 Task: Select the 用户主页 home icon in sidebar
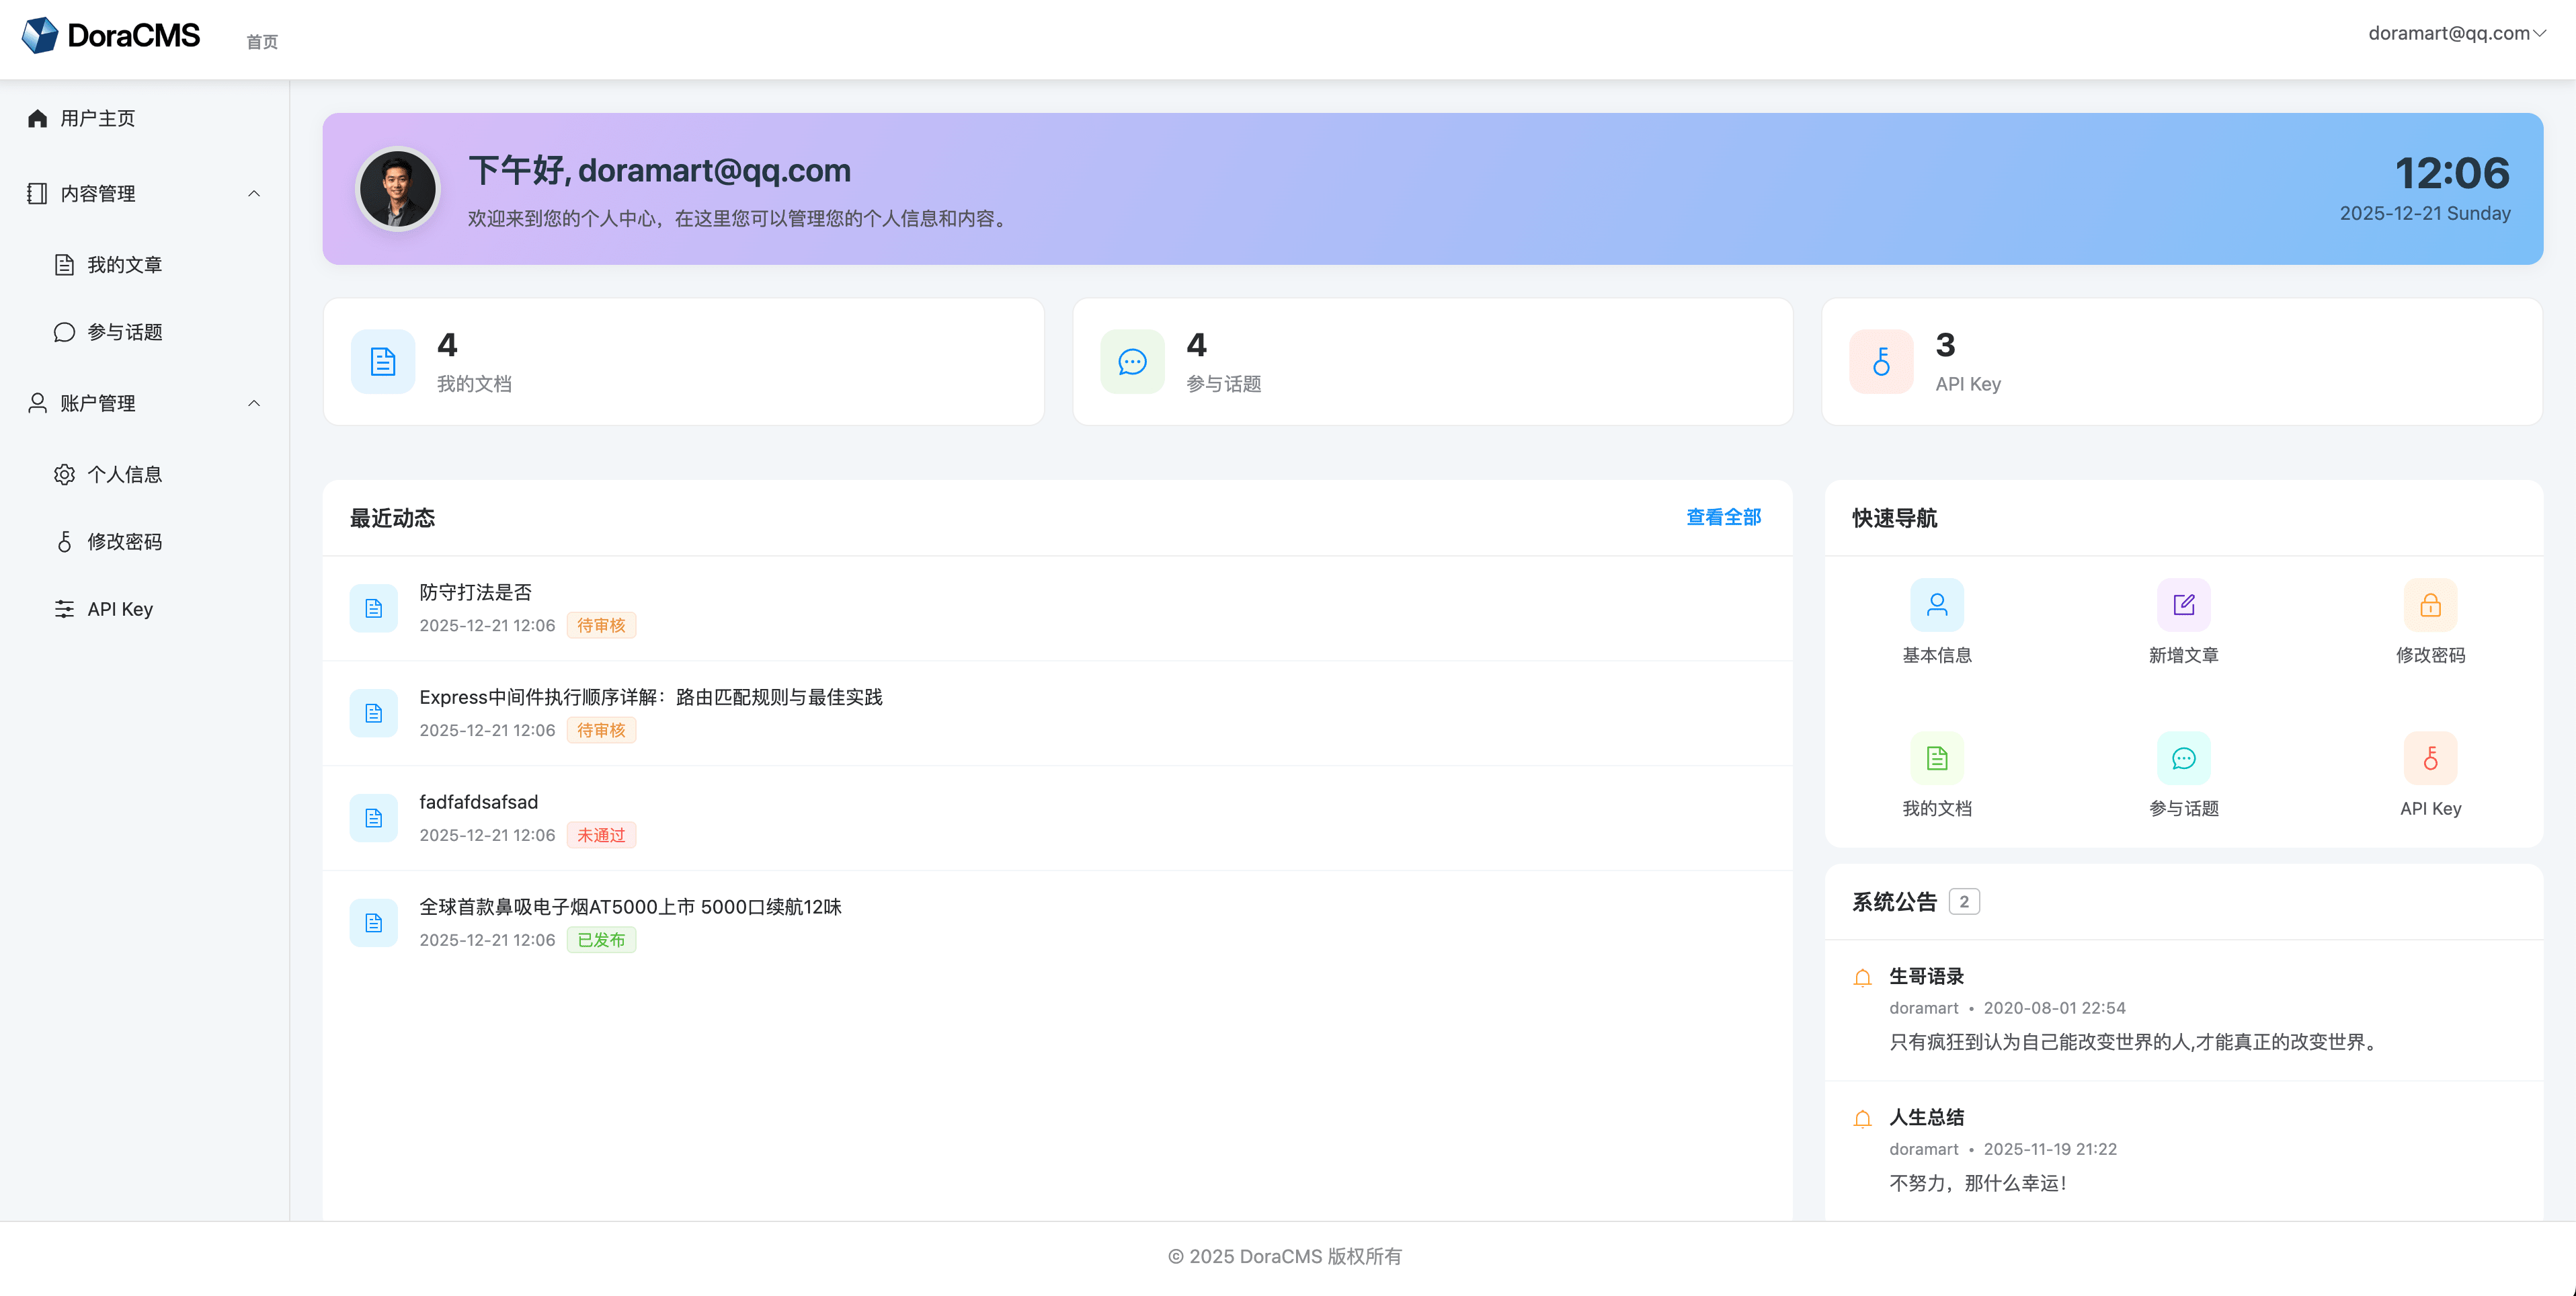37,118
